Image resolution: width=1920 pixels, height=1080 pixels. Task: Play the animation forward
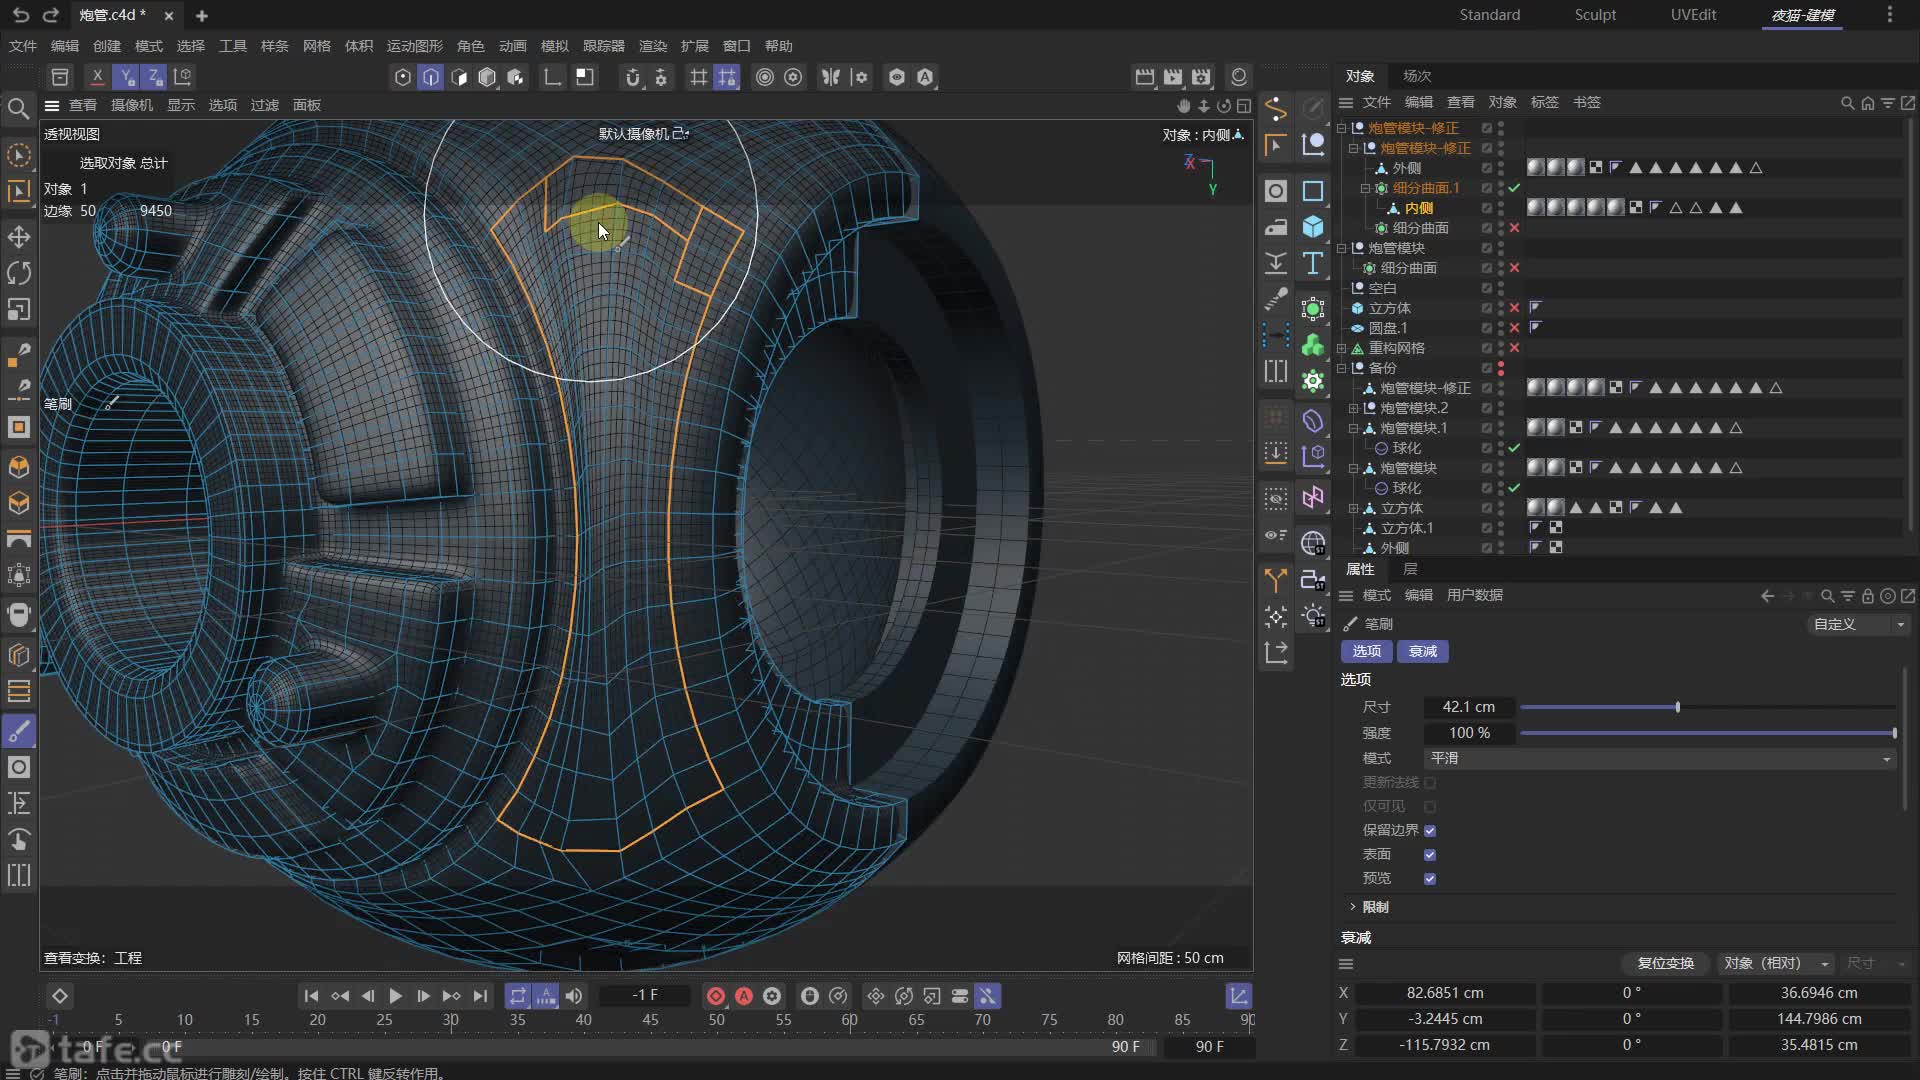click(x=395, y=996)
